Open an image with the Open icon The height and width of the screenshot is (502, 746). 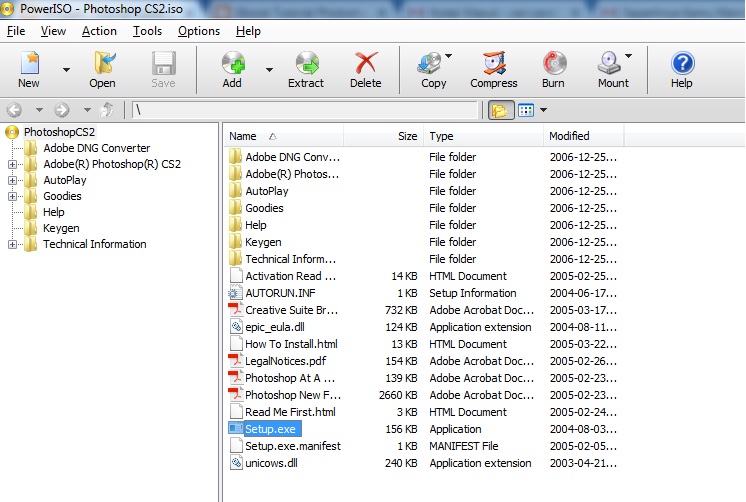coord(103,63)
